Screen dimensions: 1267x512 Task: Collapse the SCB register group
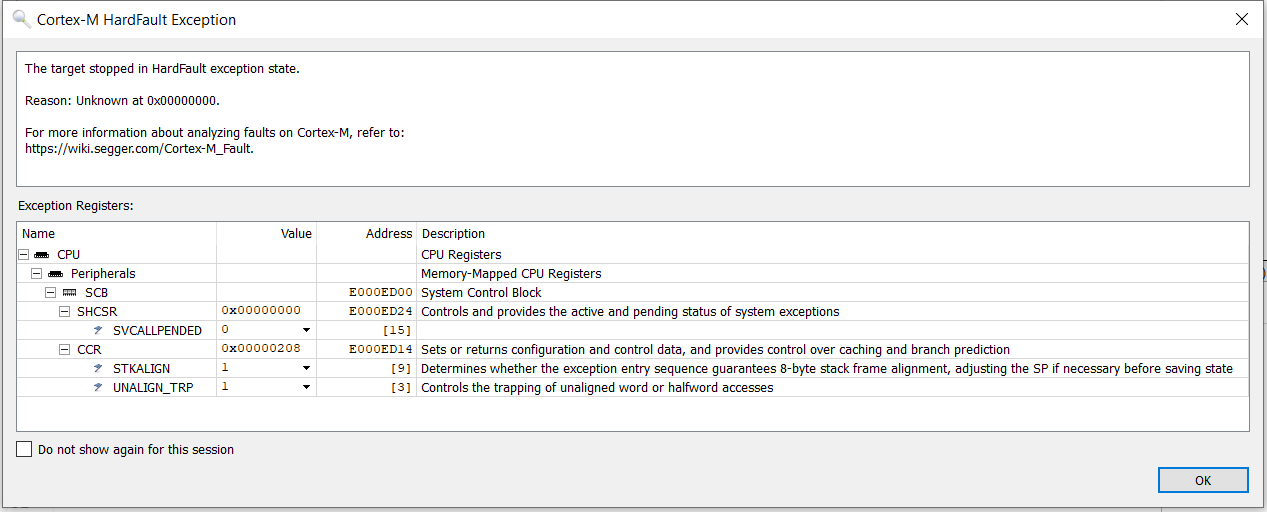tap(52, 292)
